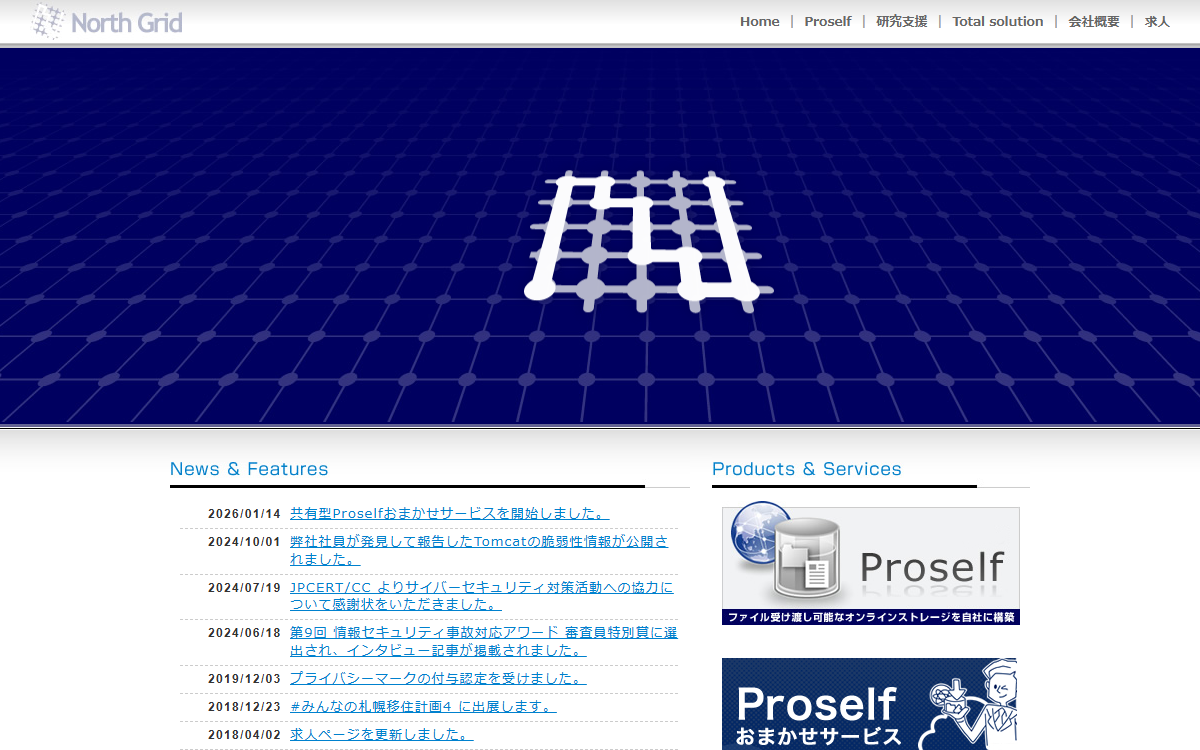Image resolution: width=1200 pixels, height=750 pixels.
Task: Click the date 2018/12/23
Action: pos(245,707)
